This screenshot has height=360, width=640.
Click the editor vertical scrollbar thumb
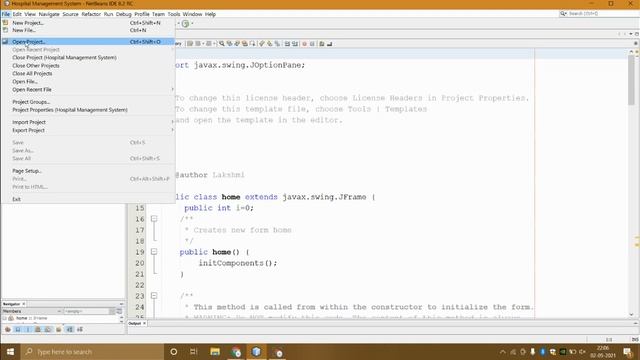coord(631,80)
